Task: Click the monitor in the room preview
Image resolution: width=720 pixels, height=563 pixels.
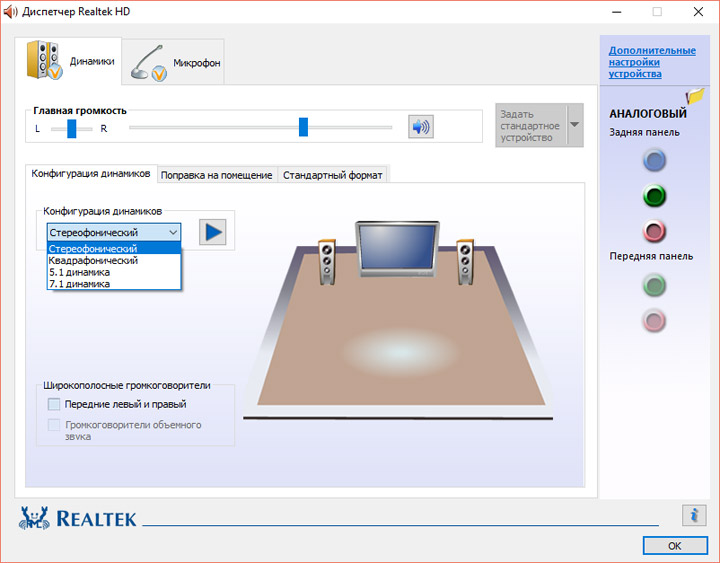Action: [x=398, y=249]
